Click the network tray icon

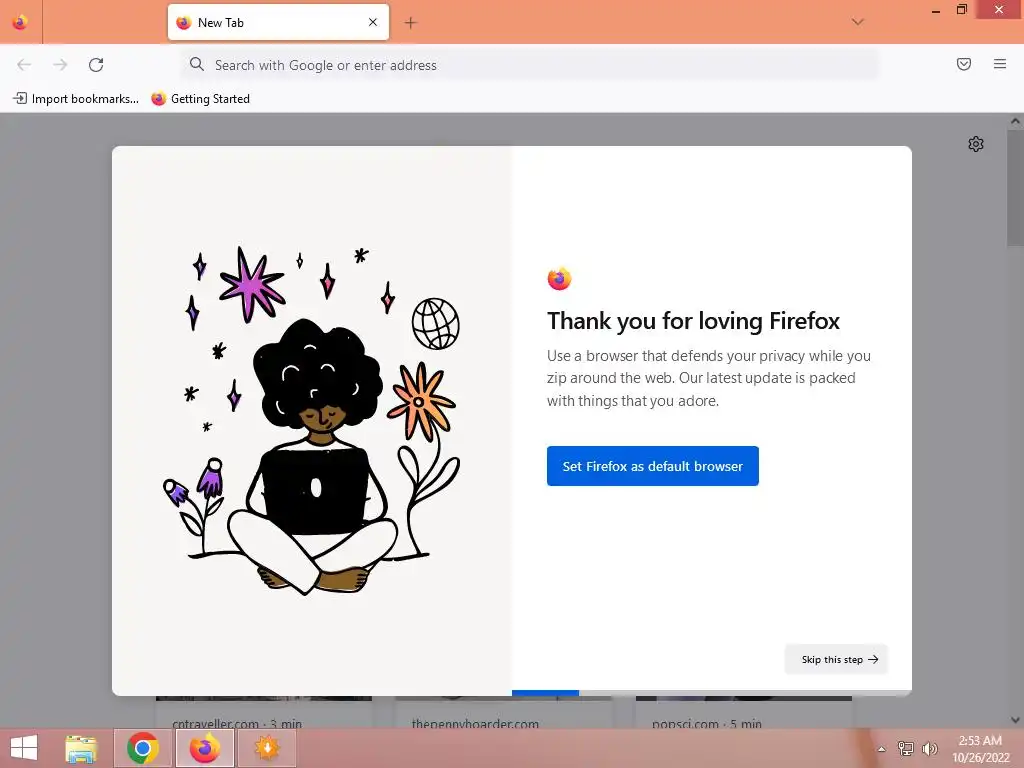906,748
